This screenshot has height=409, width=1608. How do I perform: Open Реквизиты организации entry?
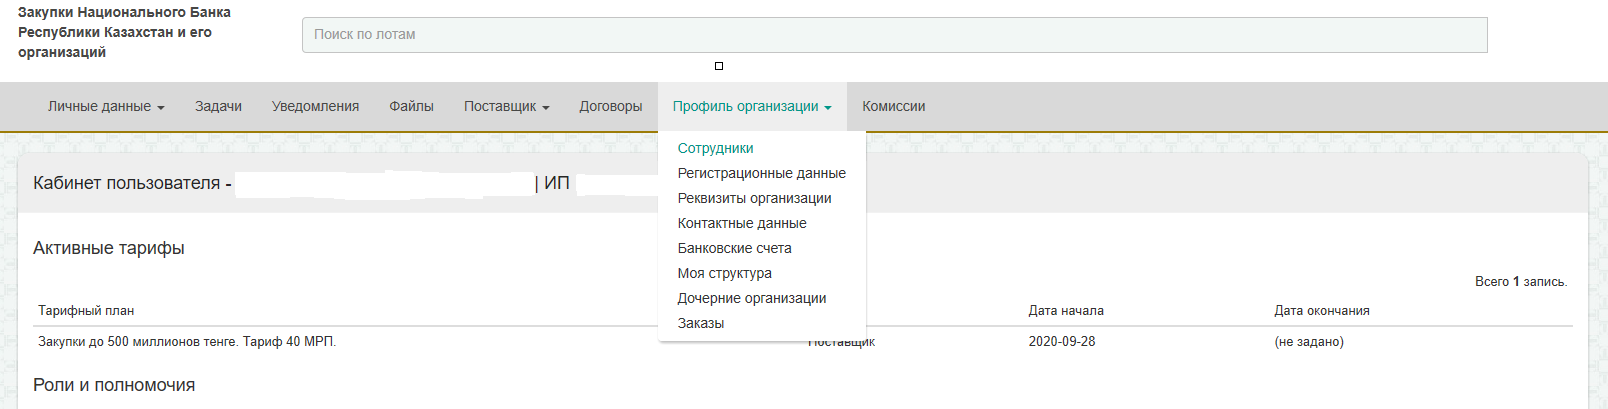point(754,198)
